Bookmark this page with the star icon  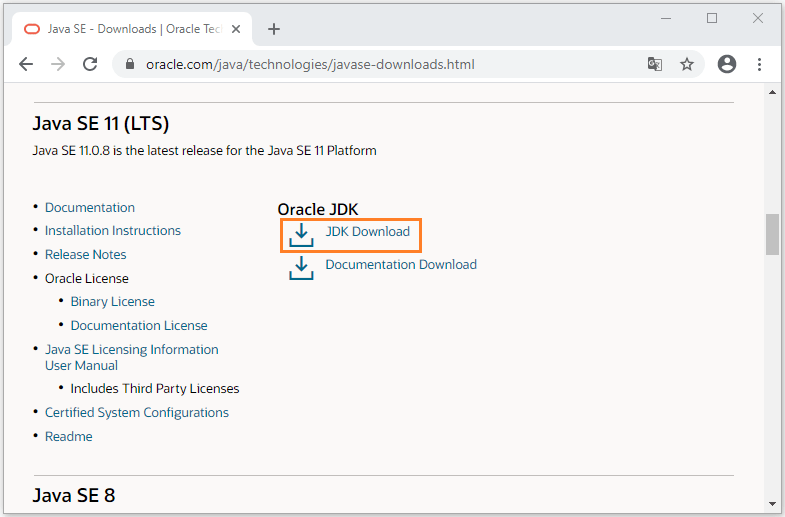[687, 64]
